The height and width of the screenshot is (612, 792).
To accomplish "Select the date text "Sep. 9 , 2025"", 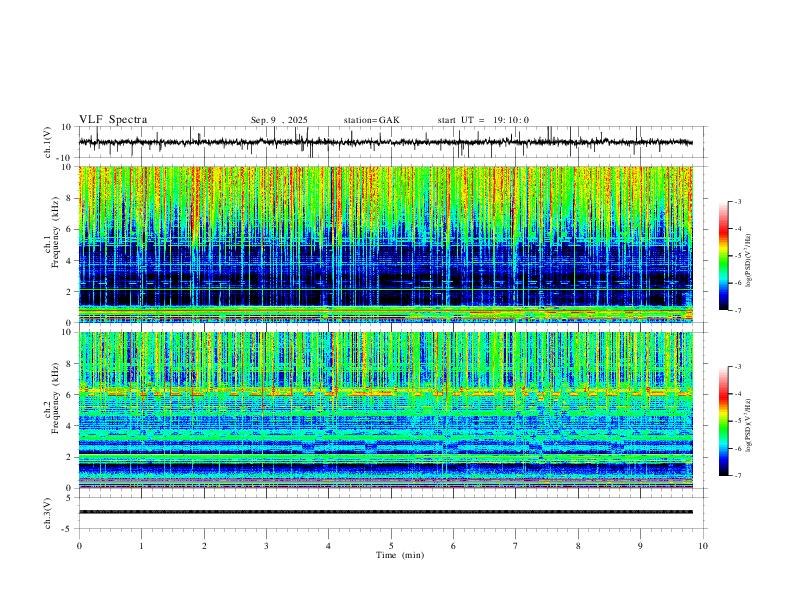I will click(x=279, y=120).
